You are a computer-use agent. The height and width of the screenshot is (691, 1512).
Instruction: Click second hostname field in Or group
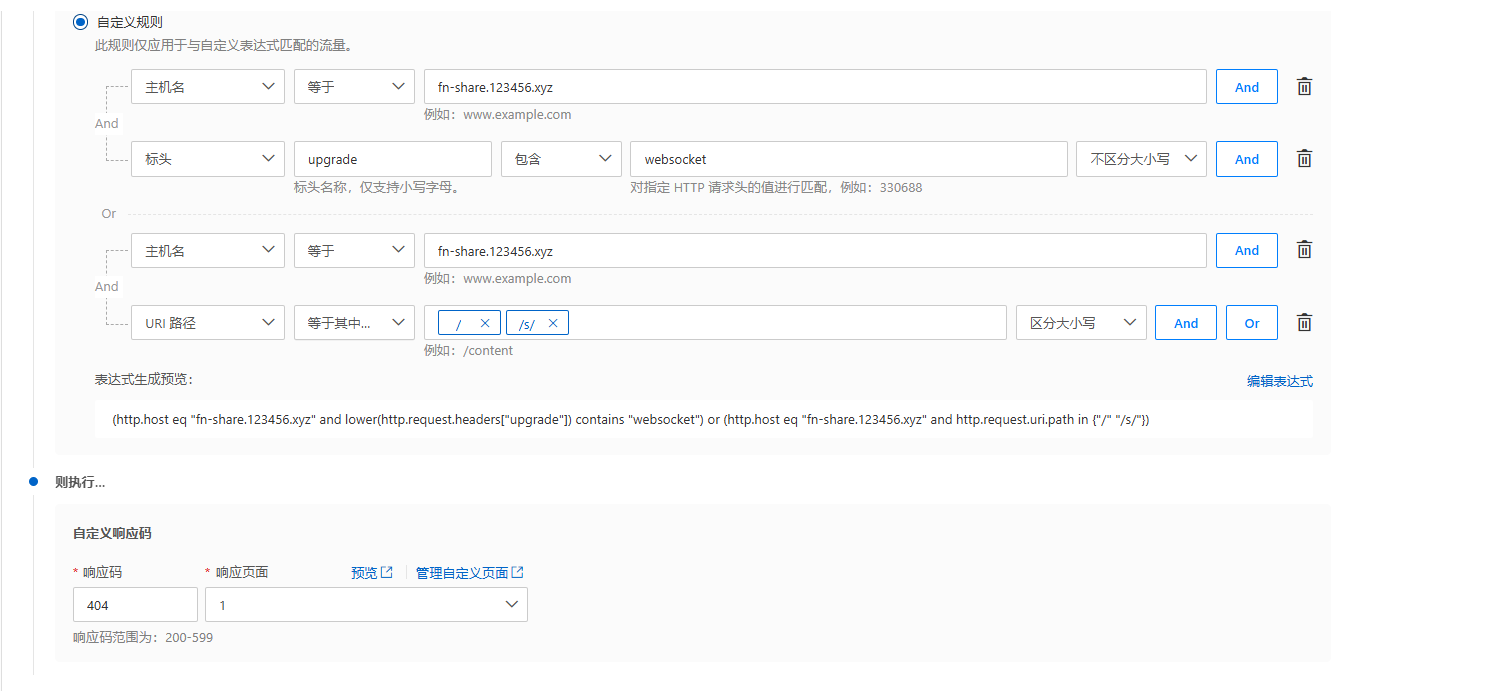pos(815,251)
